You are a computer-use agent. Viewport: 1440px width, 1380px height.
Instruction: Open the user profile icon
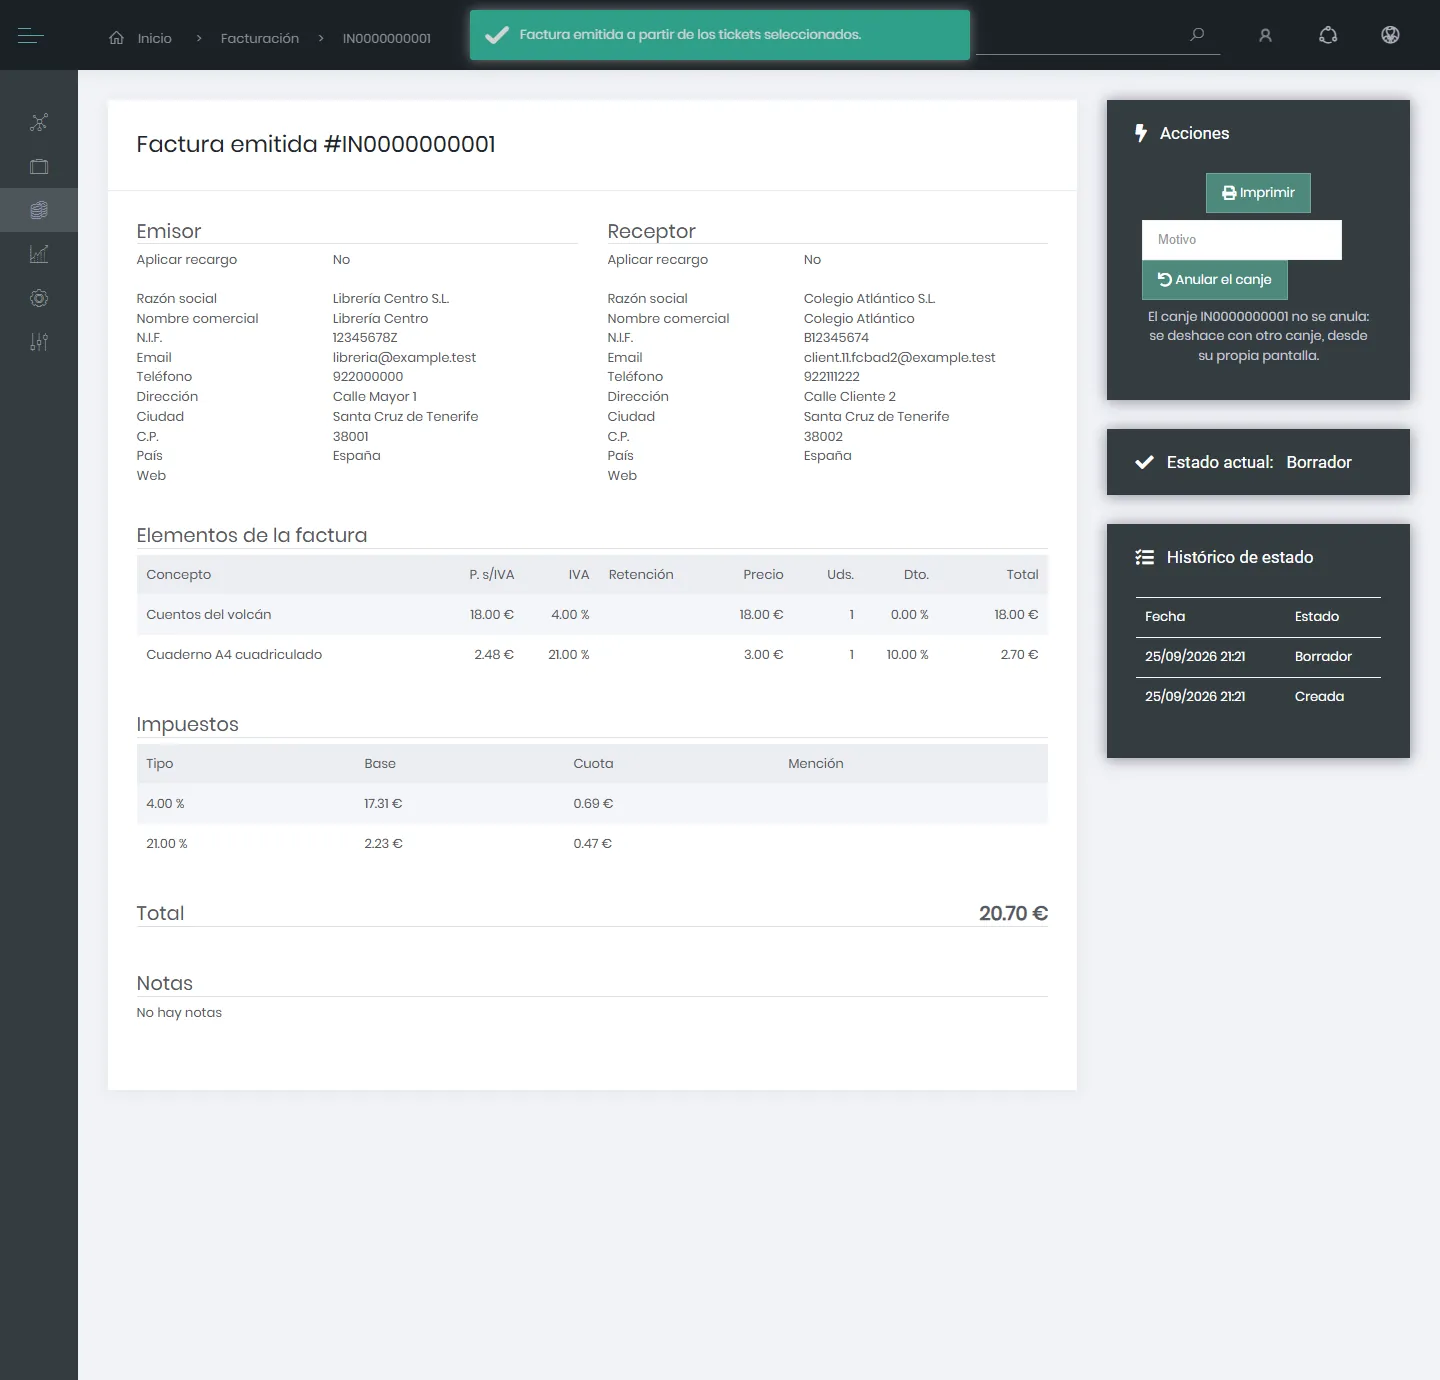coord(1265,35)
